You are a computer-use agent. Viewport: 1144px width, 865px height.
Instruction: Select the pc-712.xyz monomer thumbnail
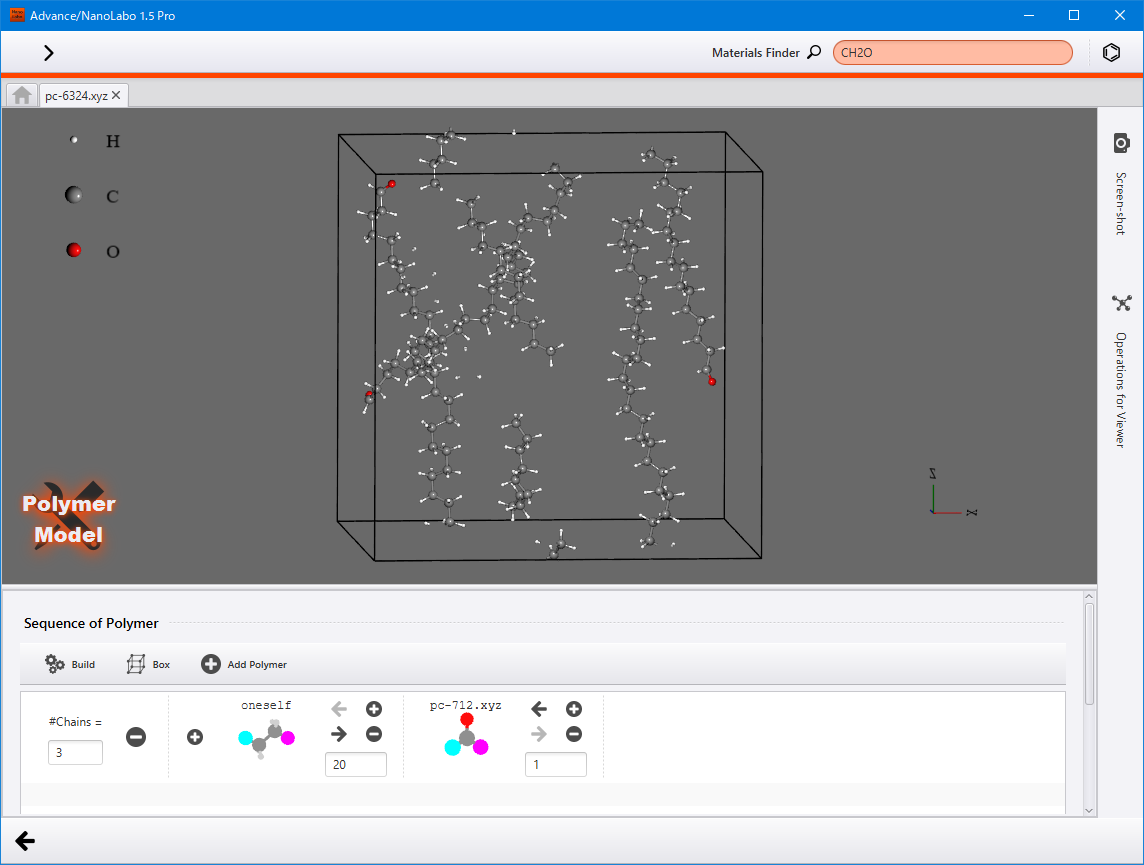(466, 734)
